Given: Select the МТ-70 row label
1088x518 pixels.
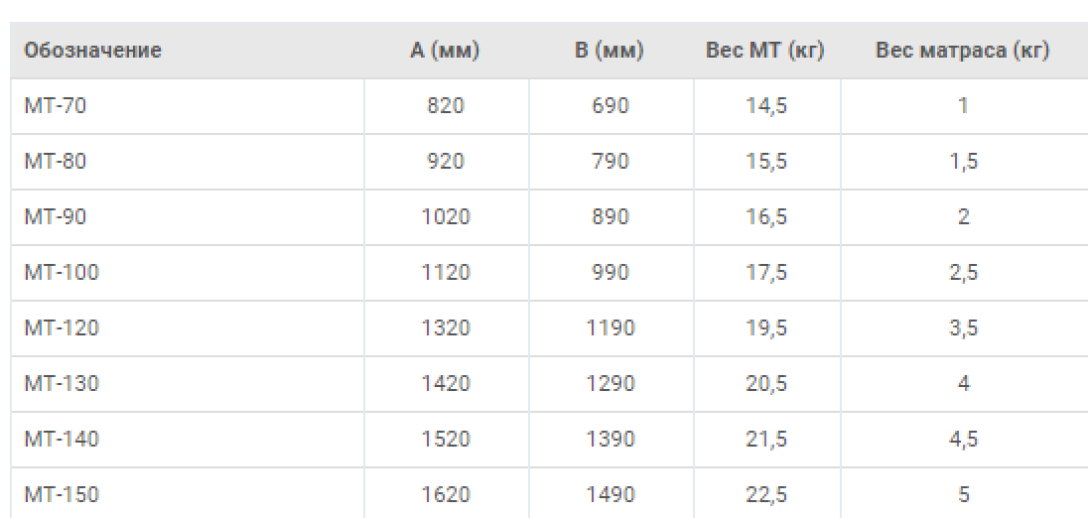Looking at the screenshot, I should (x=55, y=105).
